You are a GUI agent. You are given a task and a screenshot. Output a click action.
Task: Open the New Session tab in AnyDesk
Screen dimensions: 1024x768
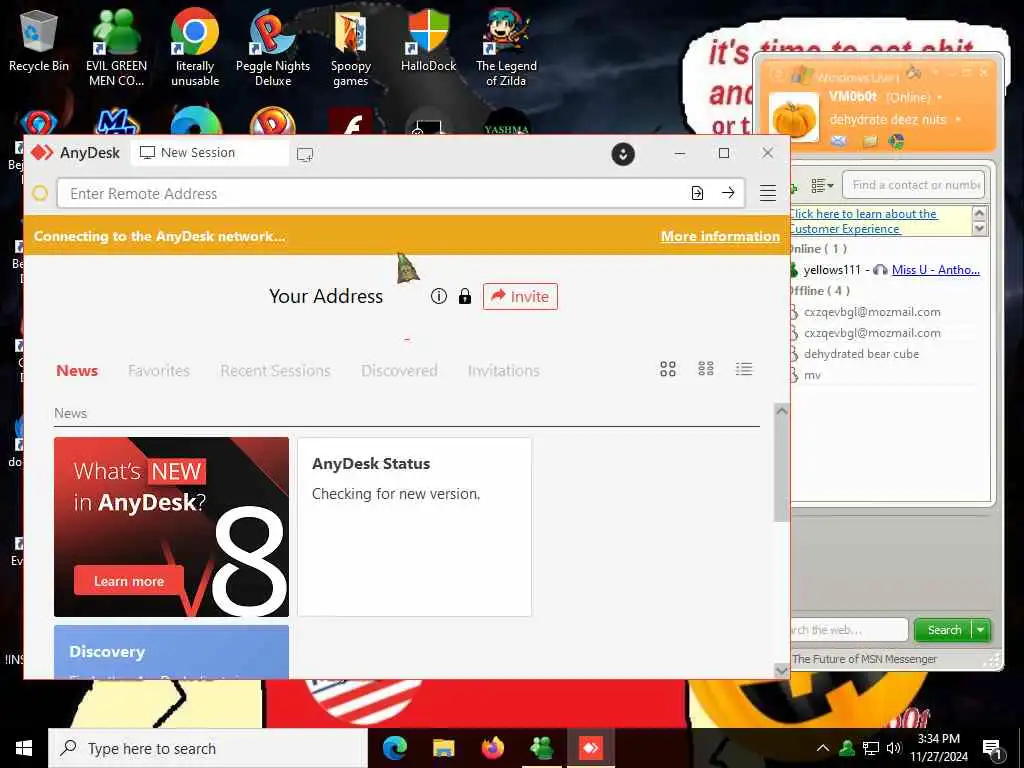[x=210, y=153]
